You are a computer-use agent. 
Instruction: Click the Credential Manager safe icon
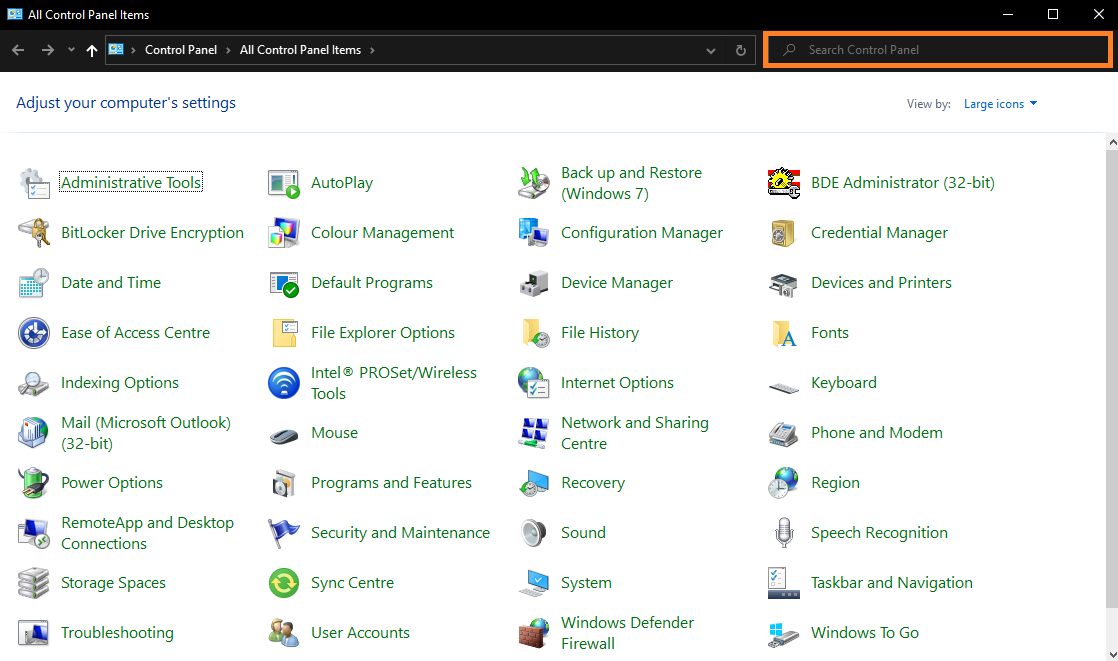click(784, 233)
